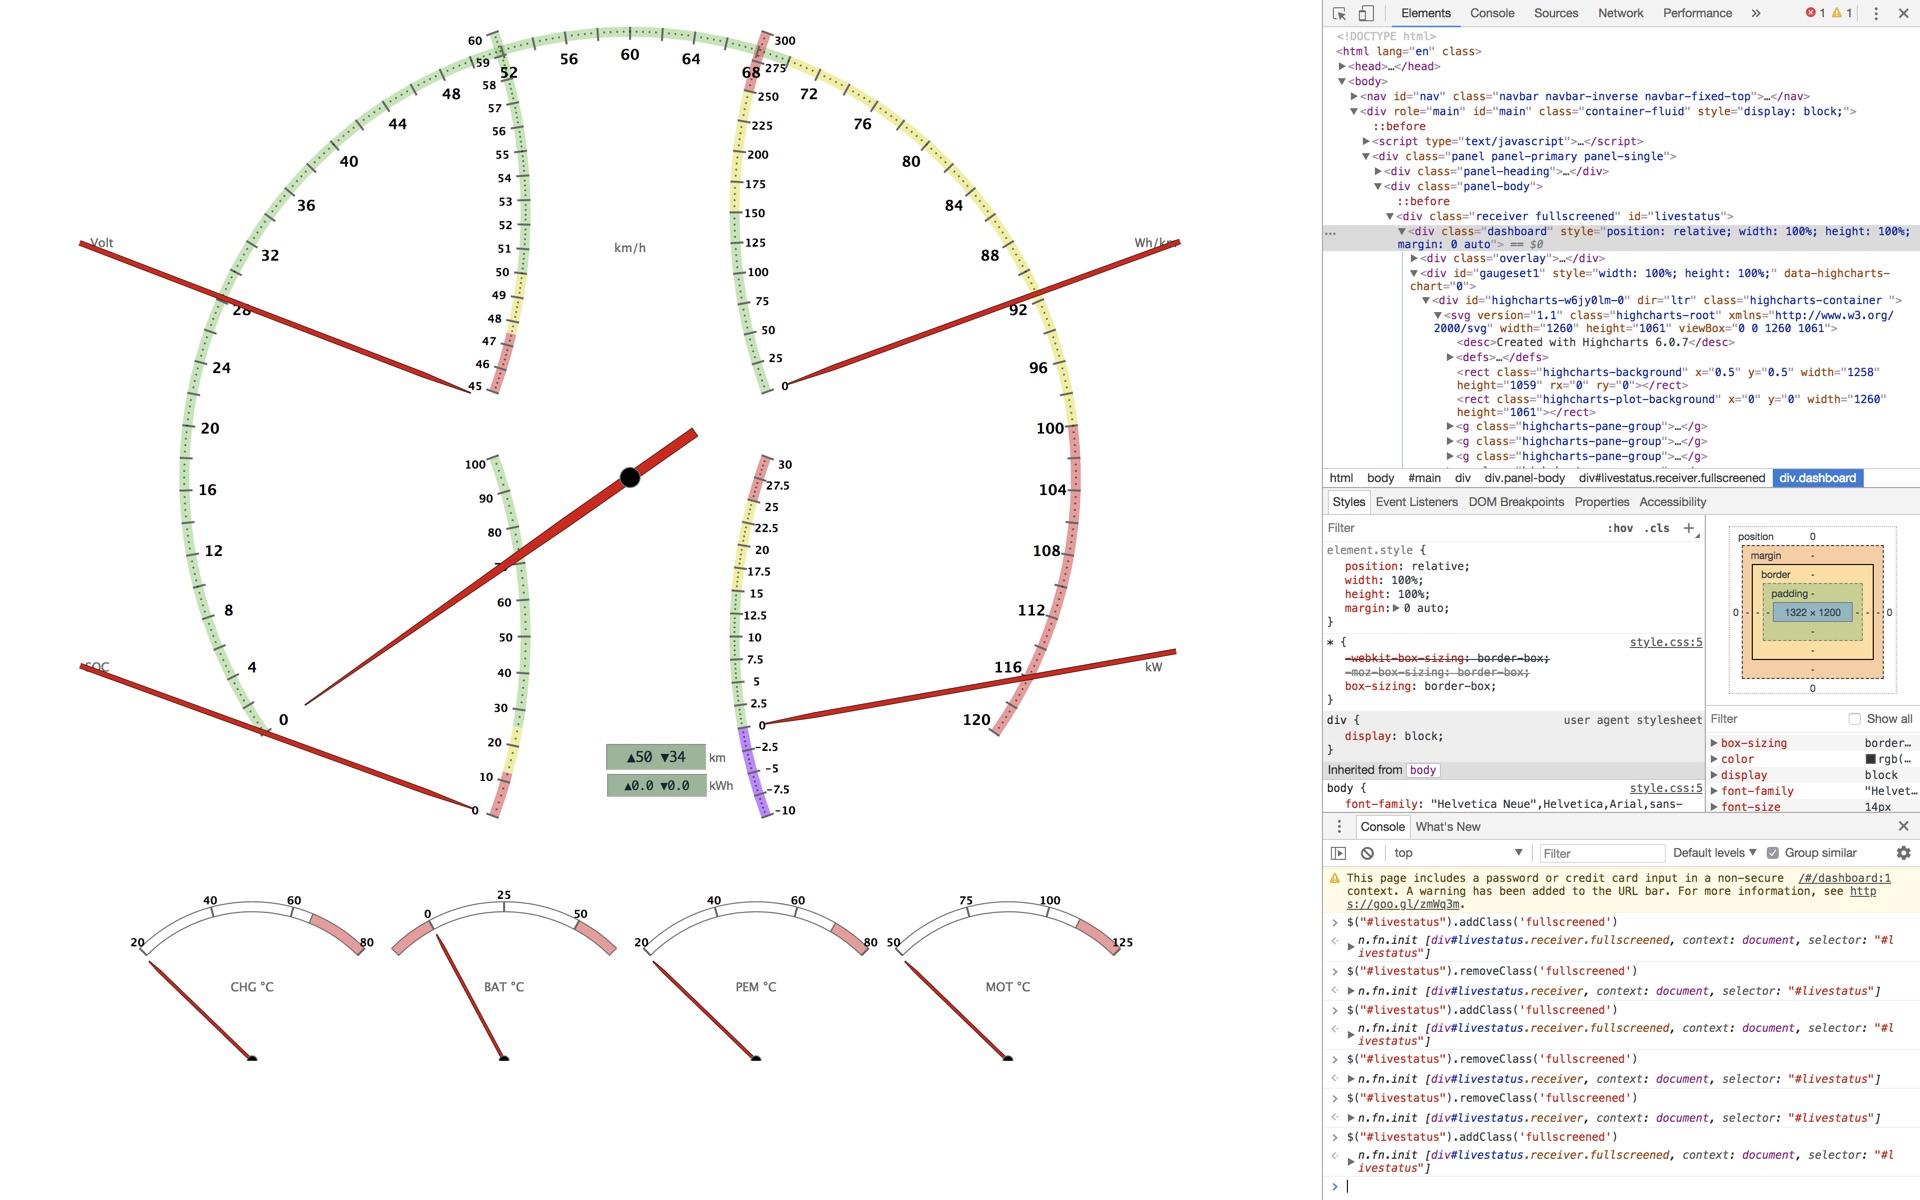Open the Default levels dropdown
1920x1200 pixels.
click(x=1714, y=853)
